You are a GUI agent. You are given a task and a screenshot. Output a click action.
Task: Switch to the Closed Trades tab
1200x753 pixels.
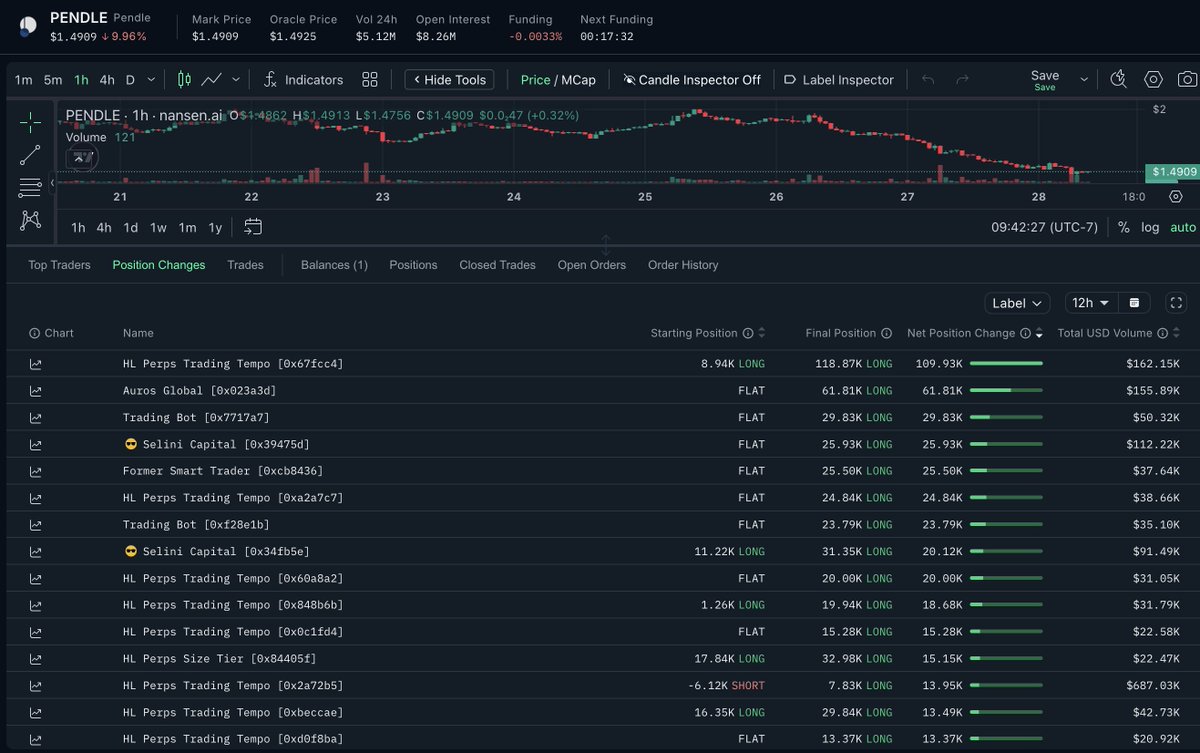(x=497, y=265)
